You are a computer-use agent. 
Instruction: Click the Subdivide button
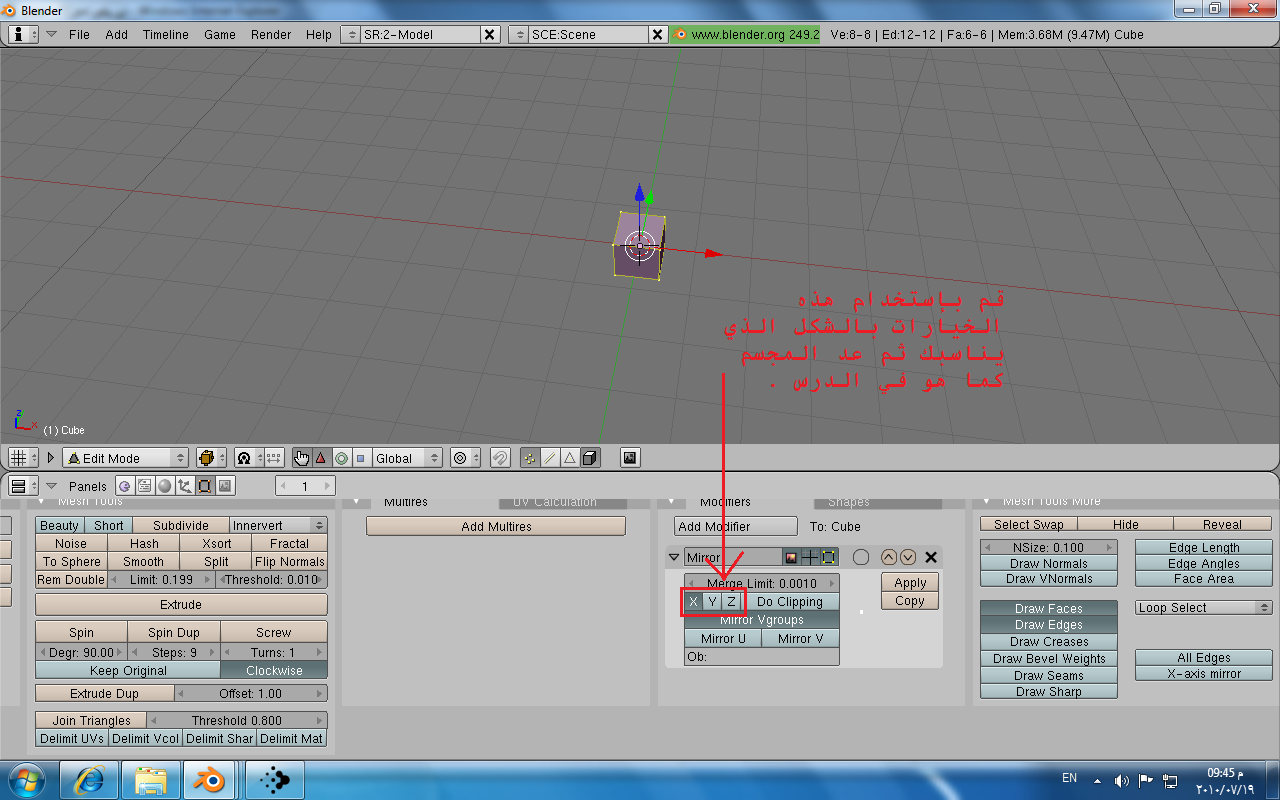point(181,526)
